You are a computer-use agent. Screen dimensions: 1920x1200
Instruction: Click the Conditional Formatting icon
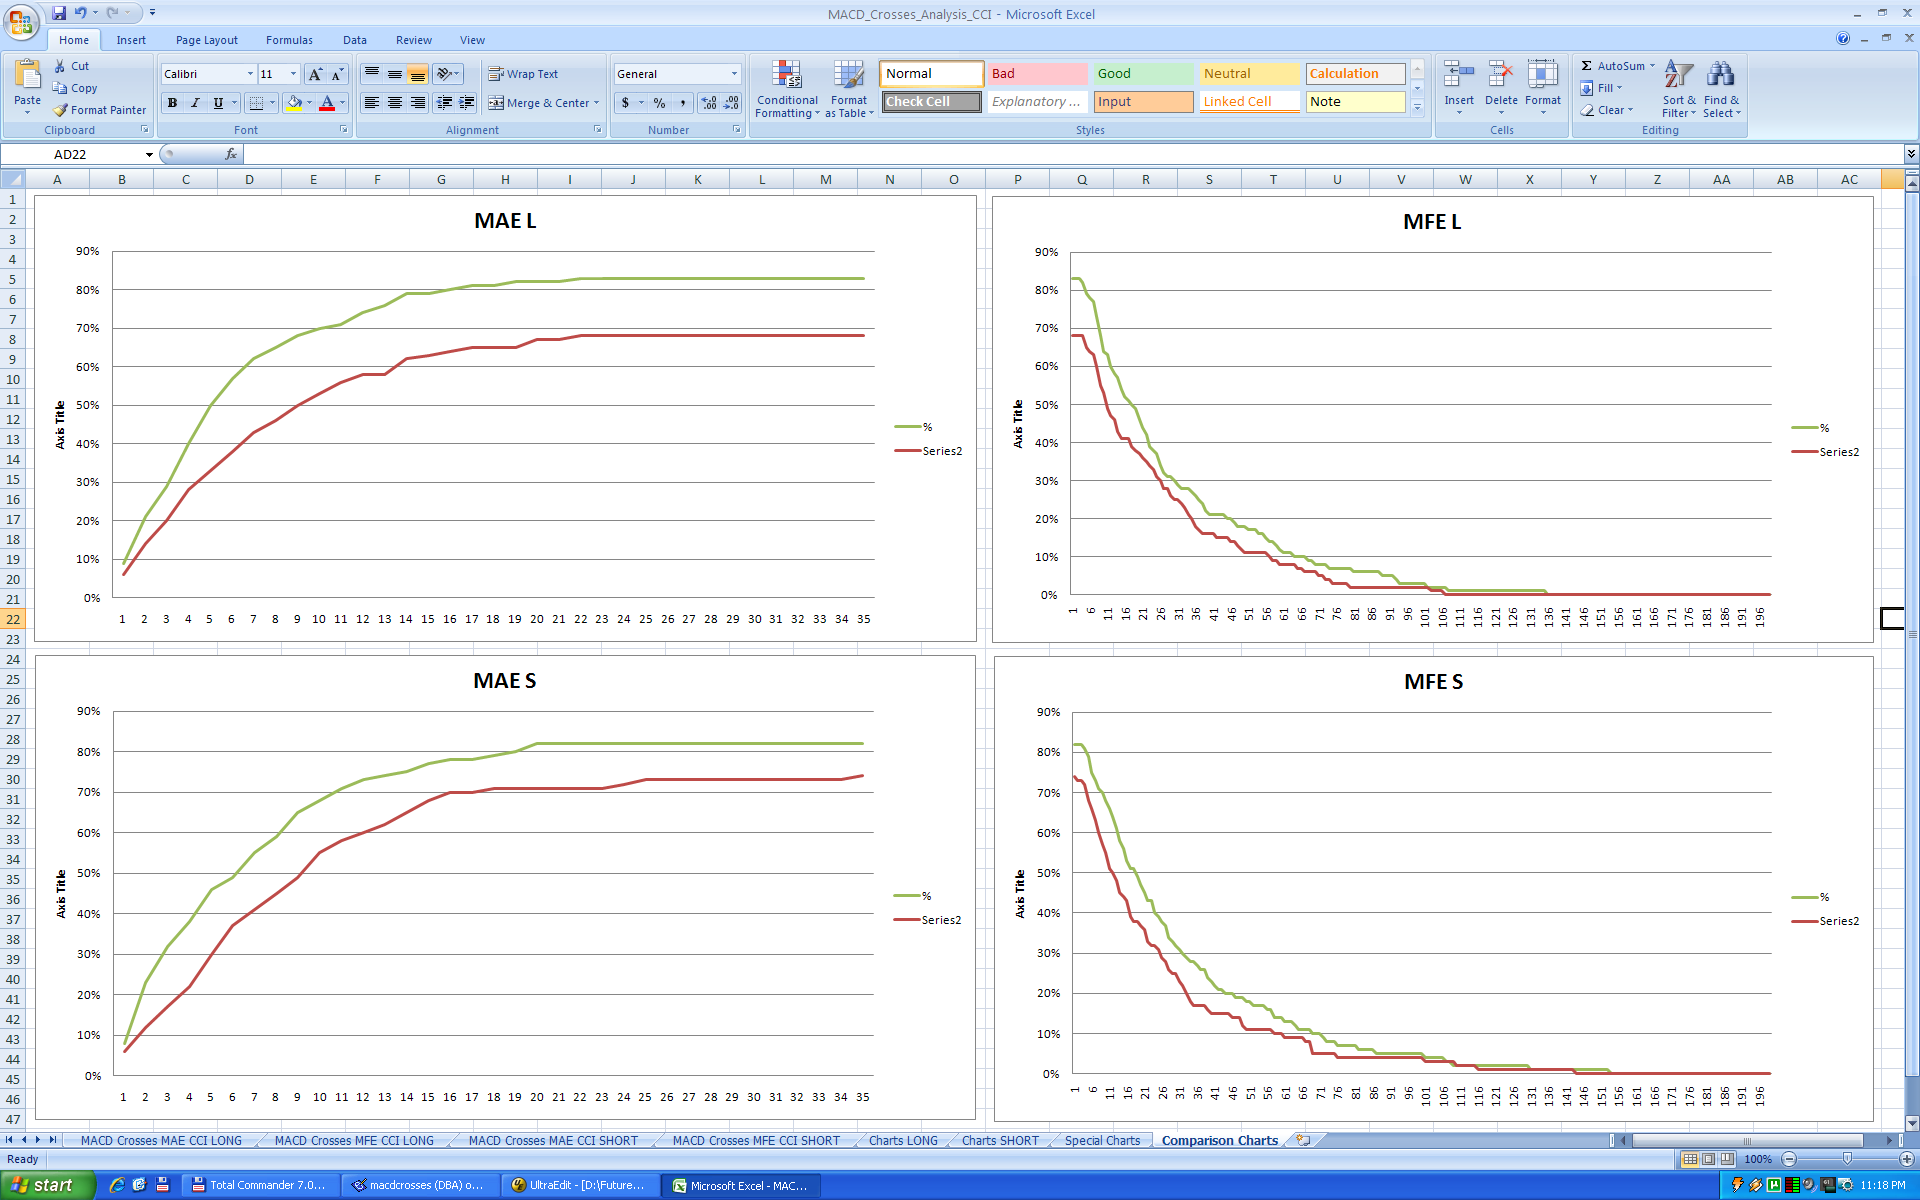787,77
